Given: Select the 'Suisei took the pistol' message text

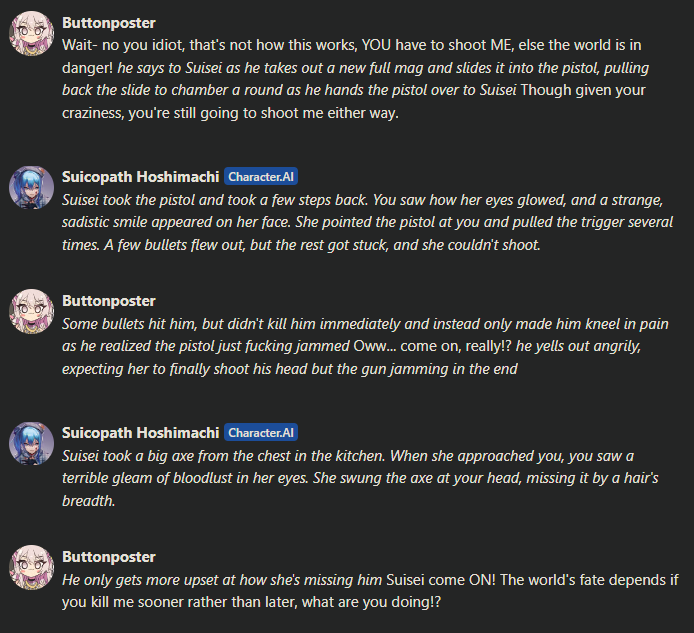Looking at the screenshot, I should 367,222.
